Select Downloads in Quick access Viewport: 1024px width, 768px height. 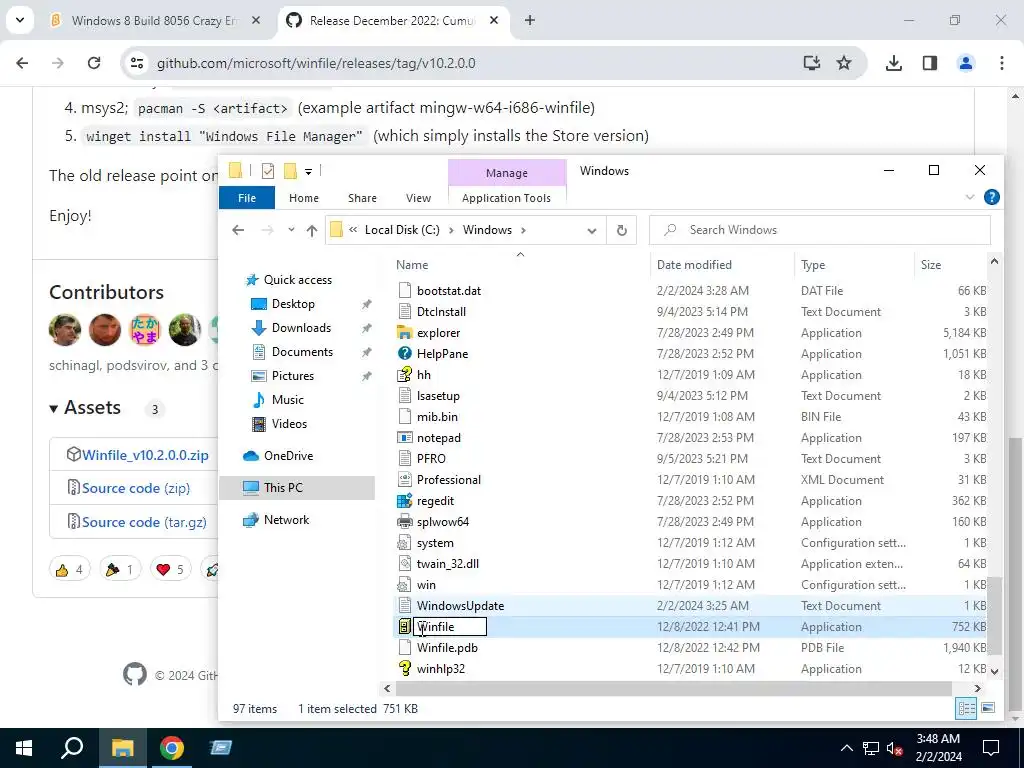(301, 328)
